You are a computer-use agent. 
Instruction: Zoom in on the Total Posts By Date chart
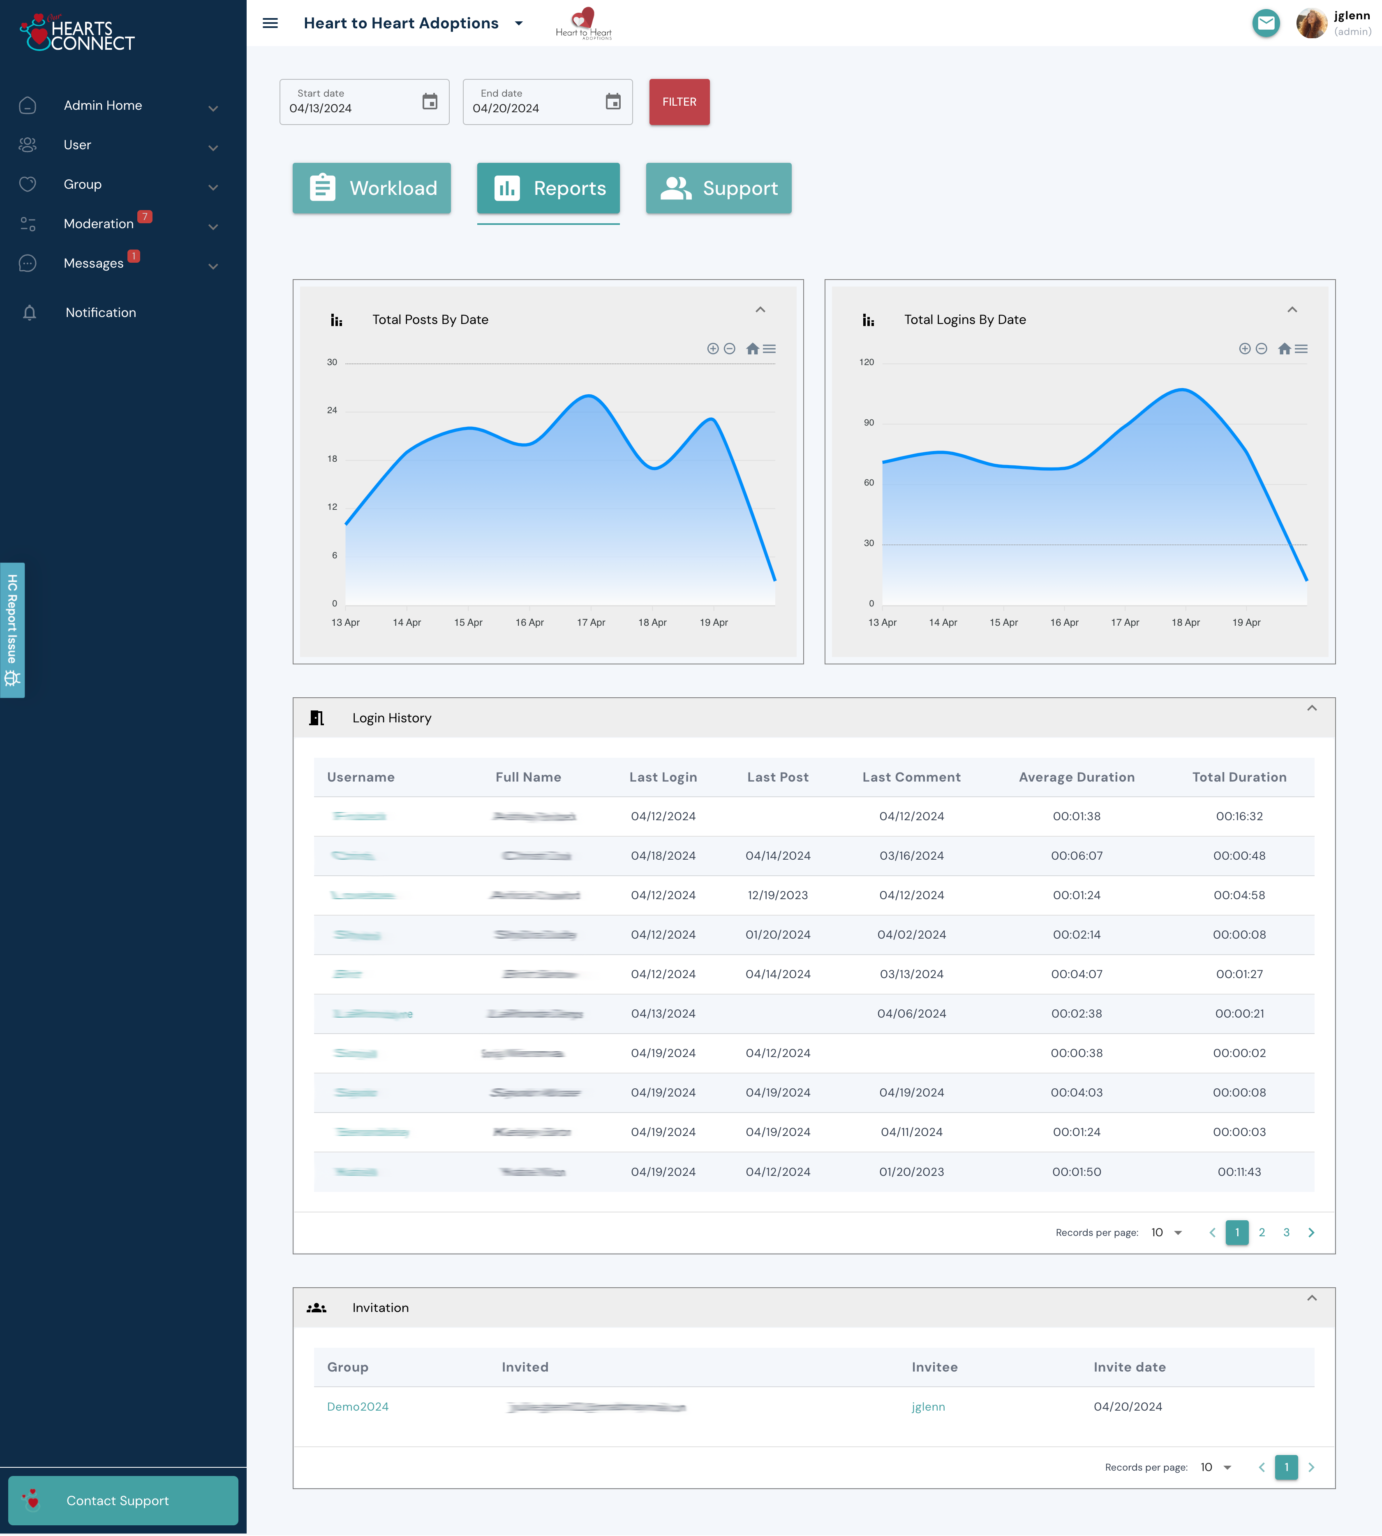(x=712, y=348)
